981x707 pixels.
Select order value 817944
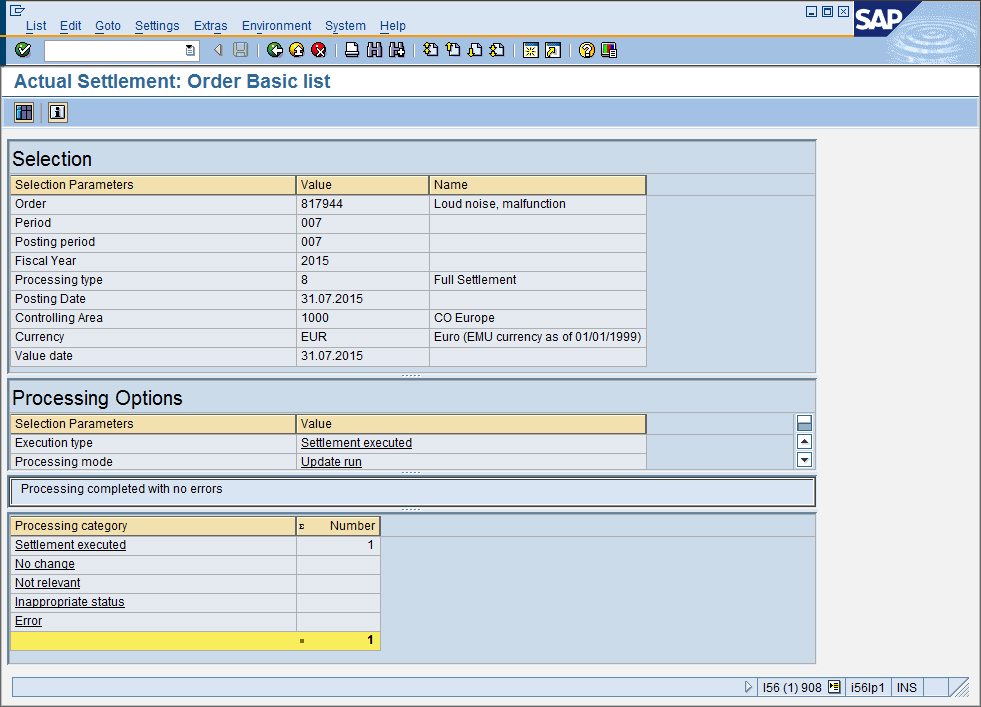[362, 204]
